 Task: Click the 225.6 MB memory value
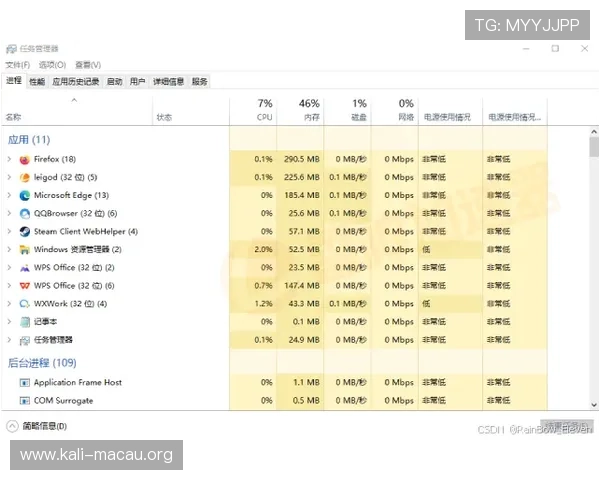pyautogui.click(x=302, y=177)
